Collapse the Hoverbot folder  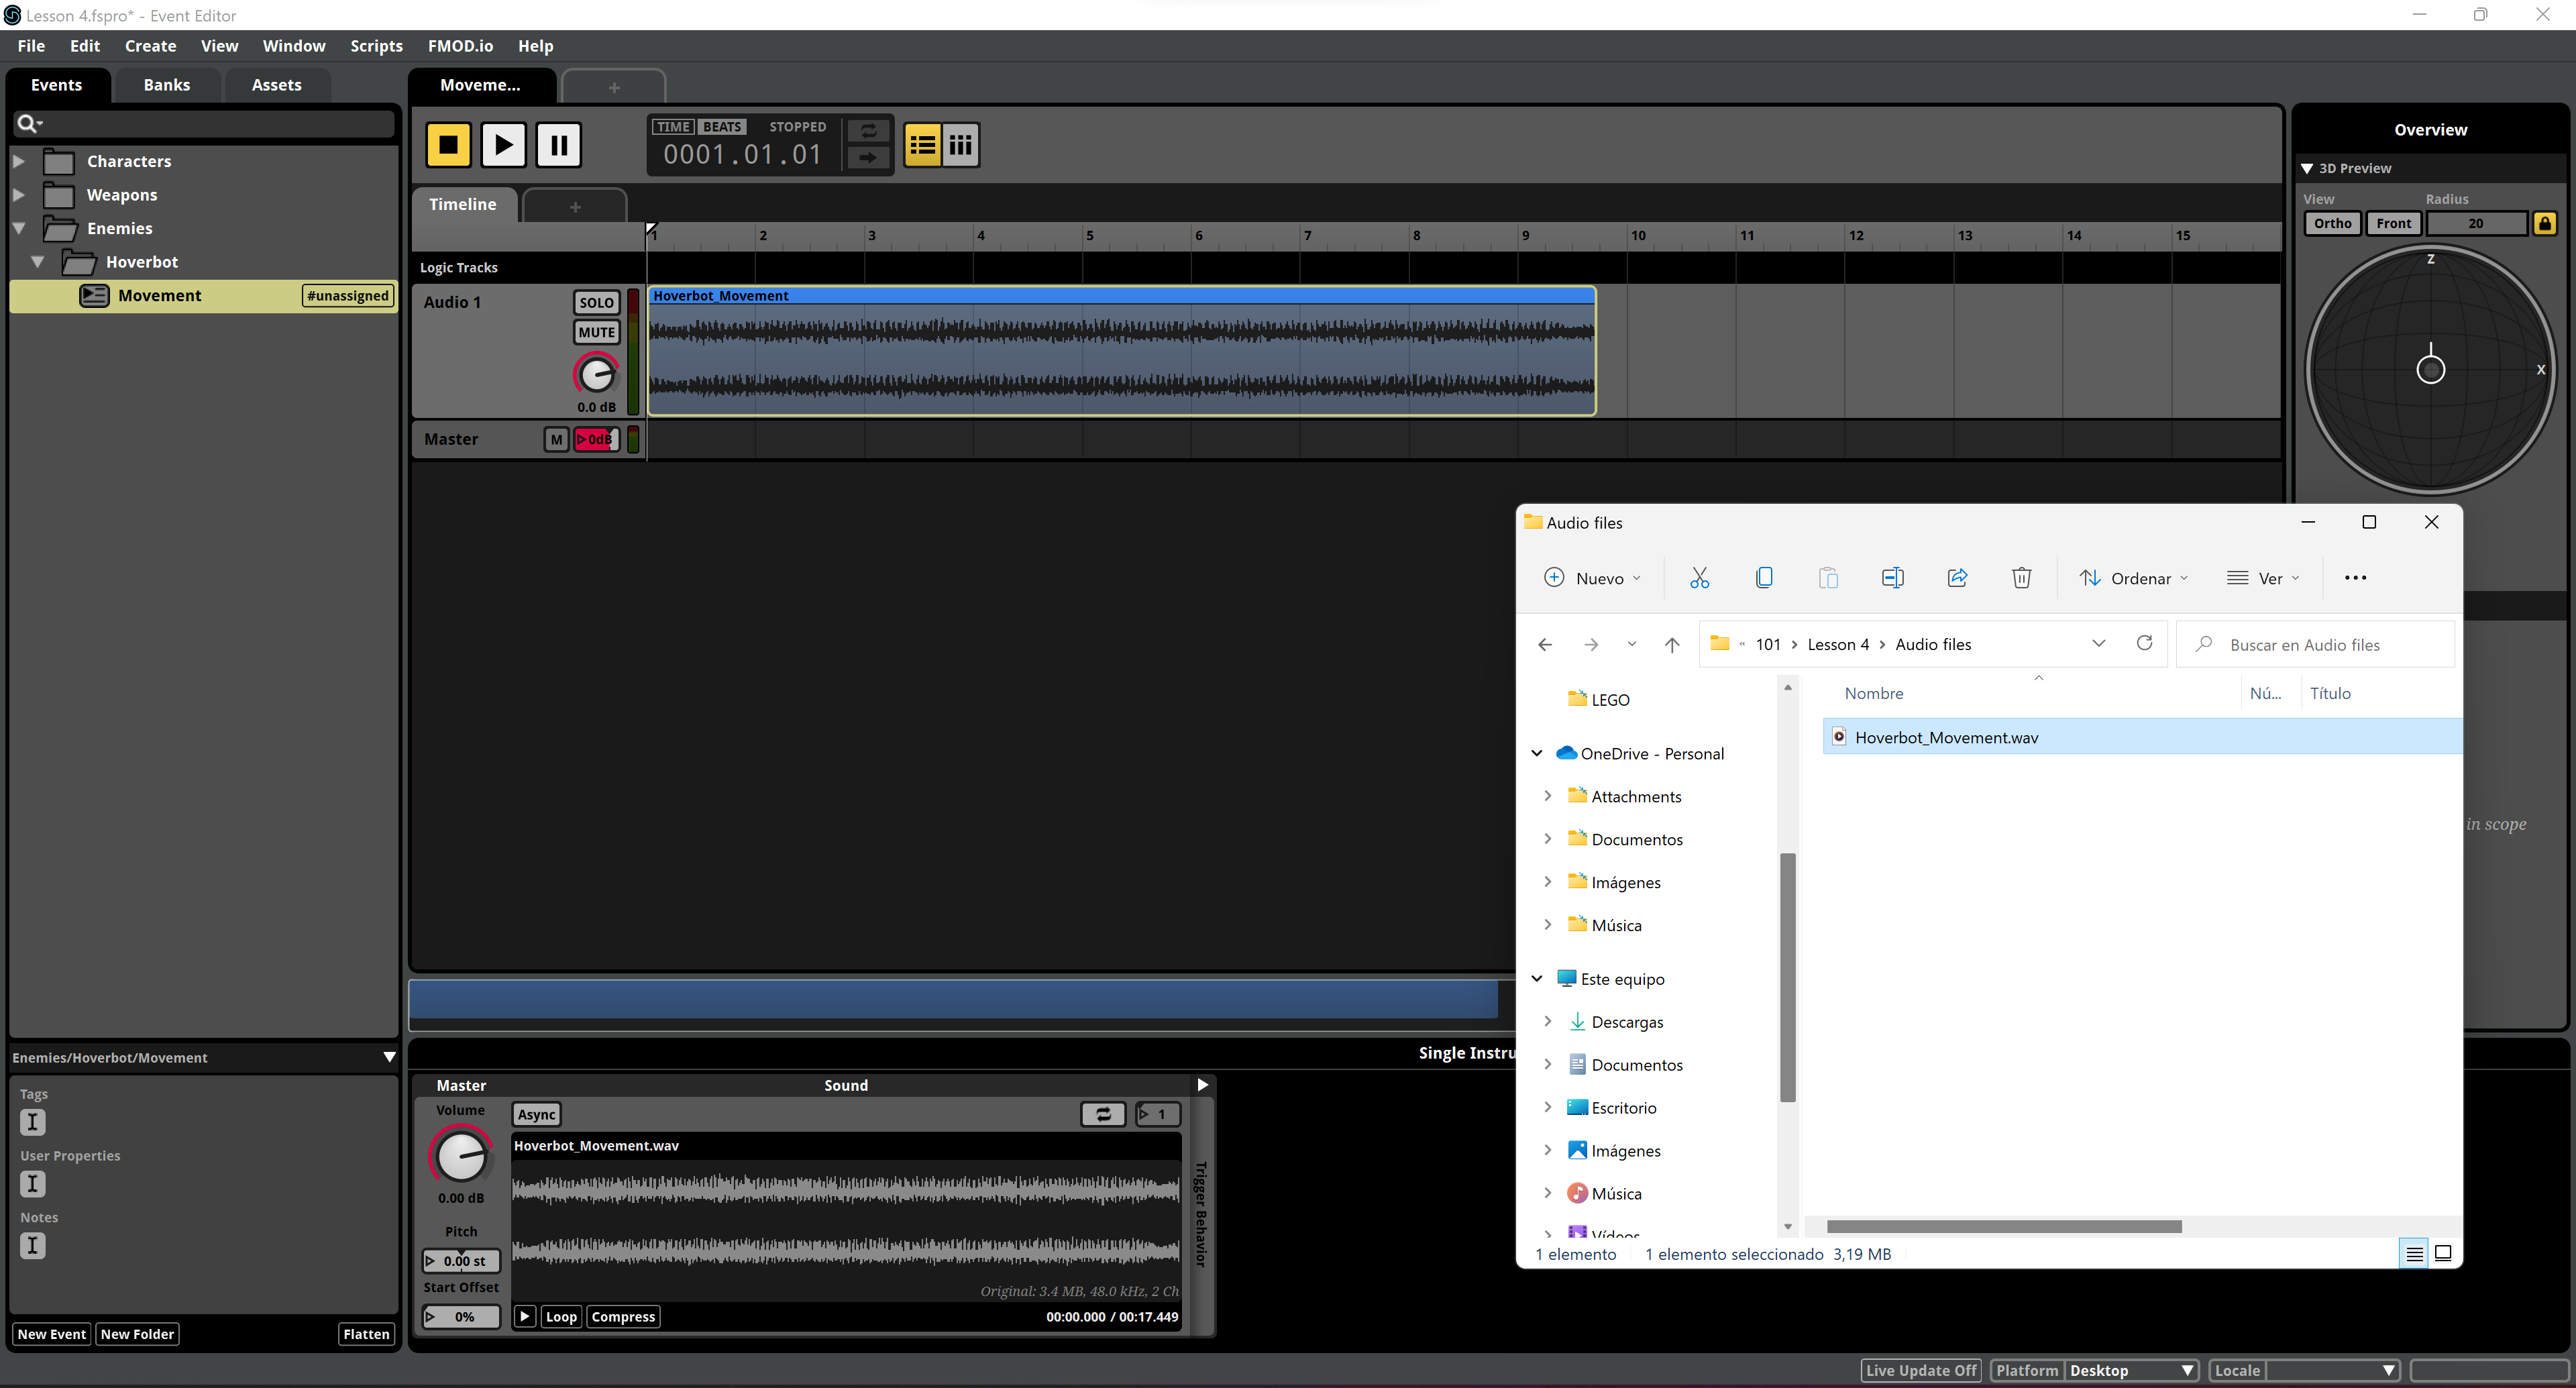[37, 262]
